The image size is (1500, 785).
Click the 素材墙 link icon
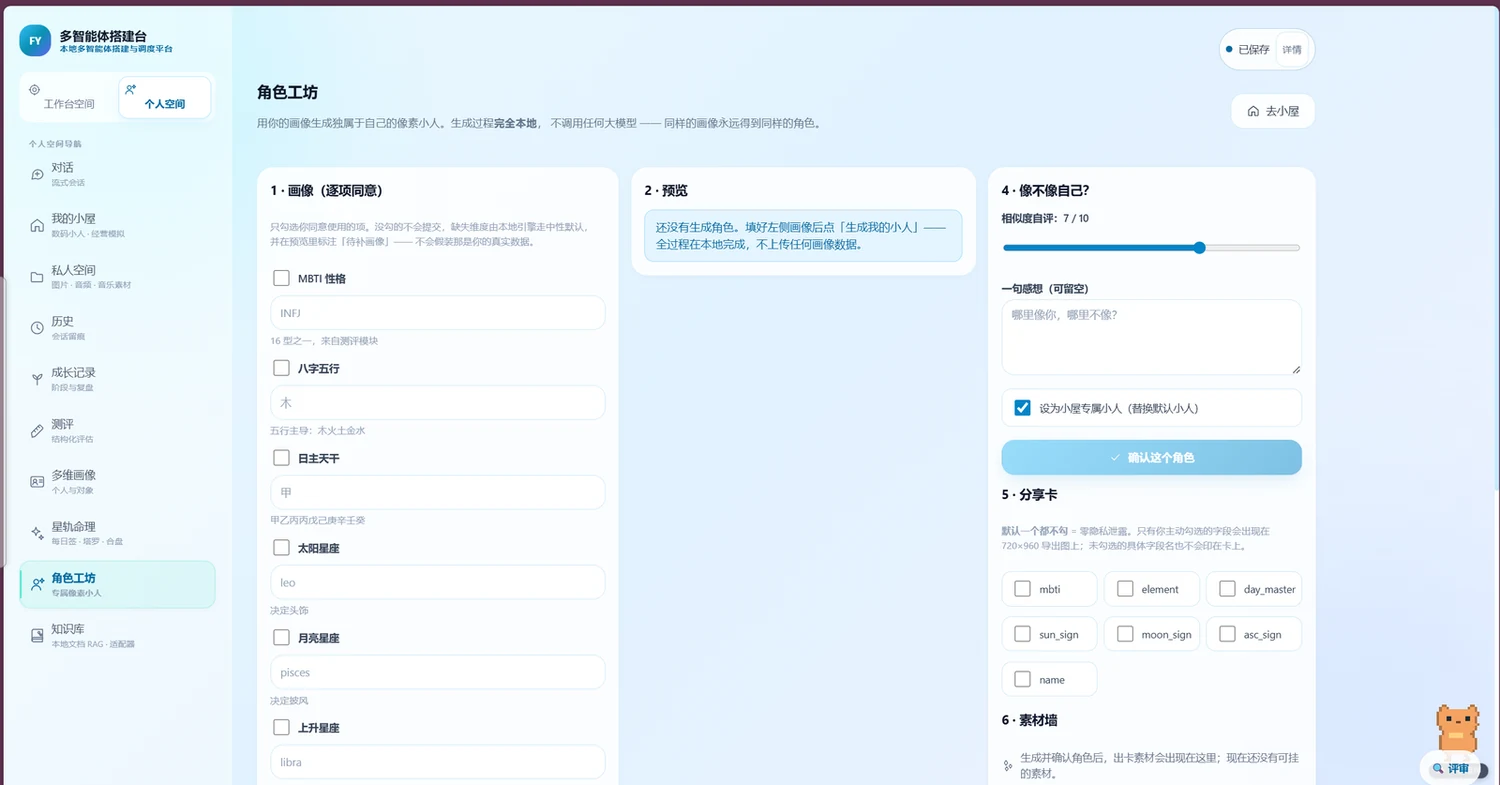(x=1008, y=766)
